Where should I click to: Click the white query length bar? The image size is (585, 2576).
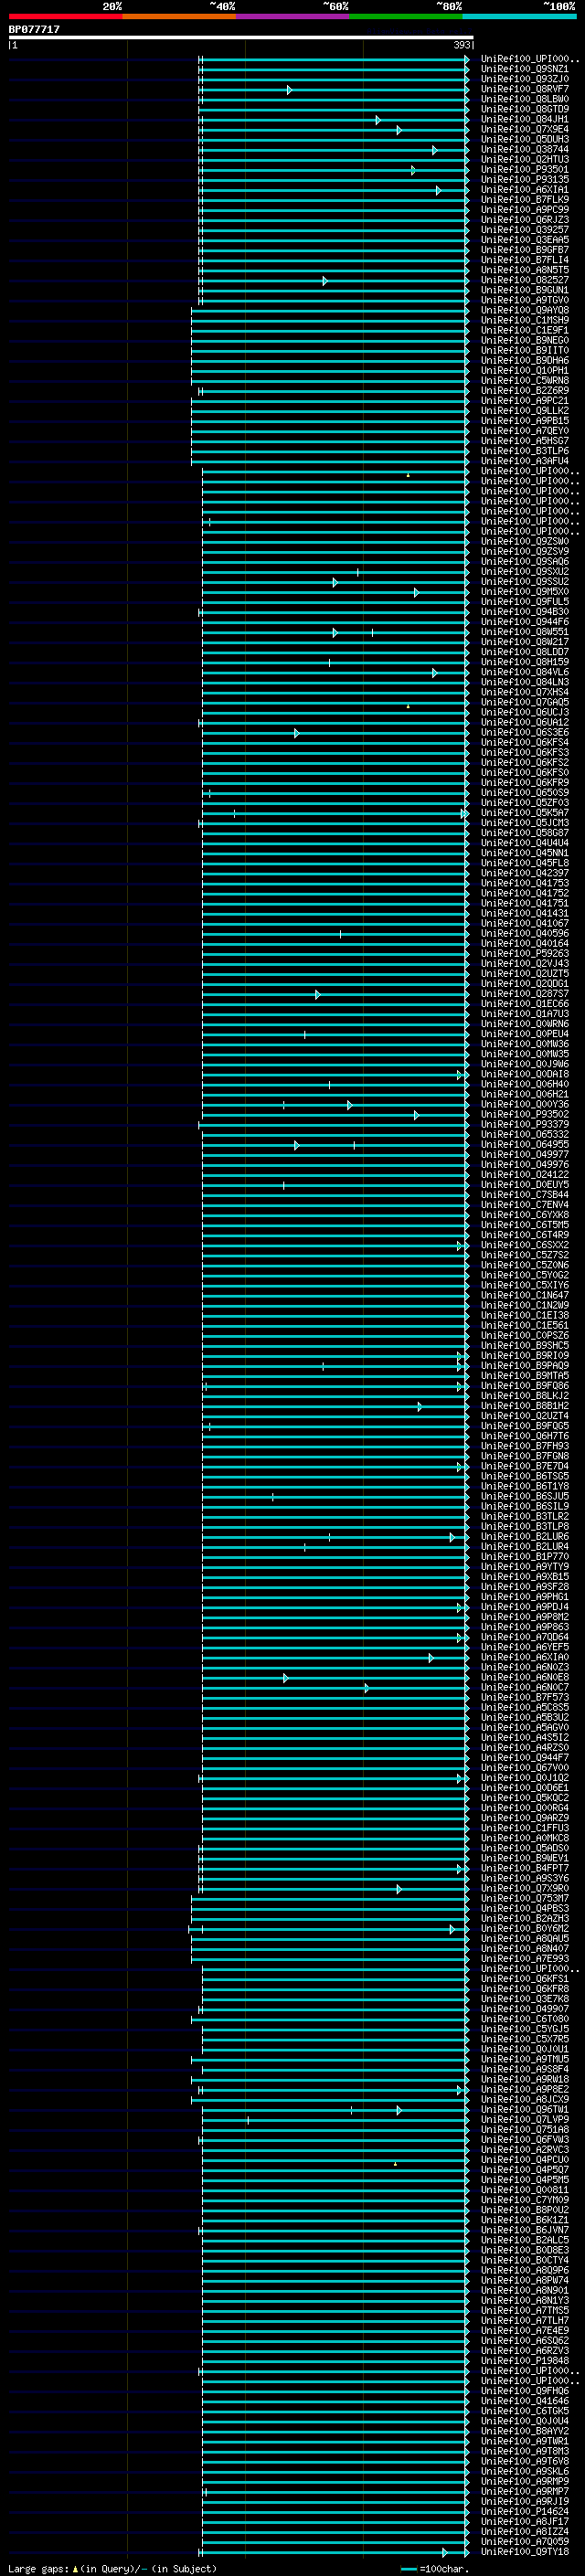241,37
